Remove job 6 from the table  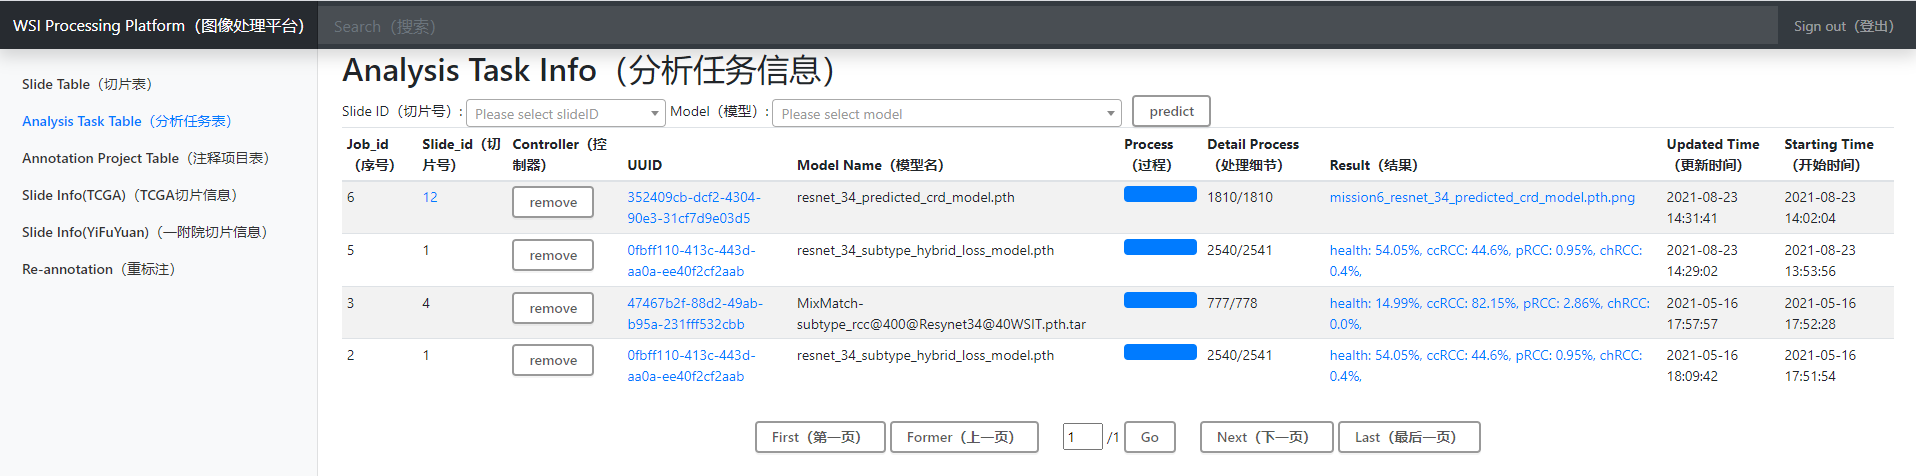point(553,202)
